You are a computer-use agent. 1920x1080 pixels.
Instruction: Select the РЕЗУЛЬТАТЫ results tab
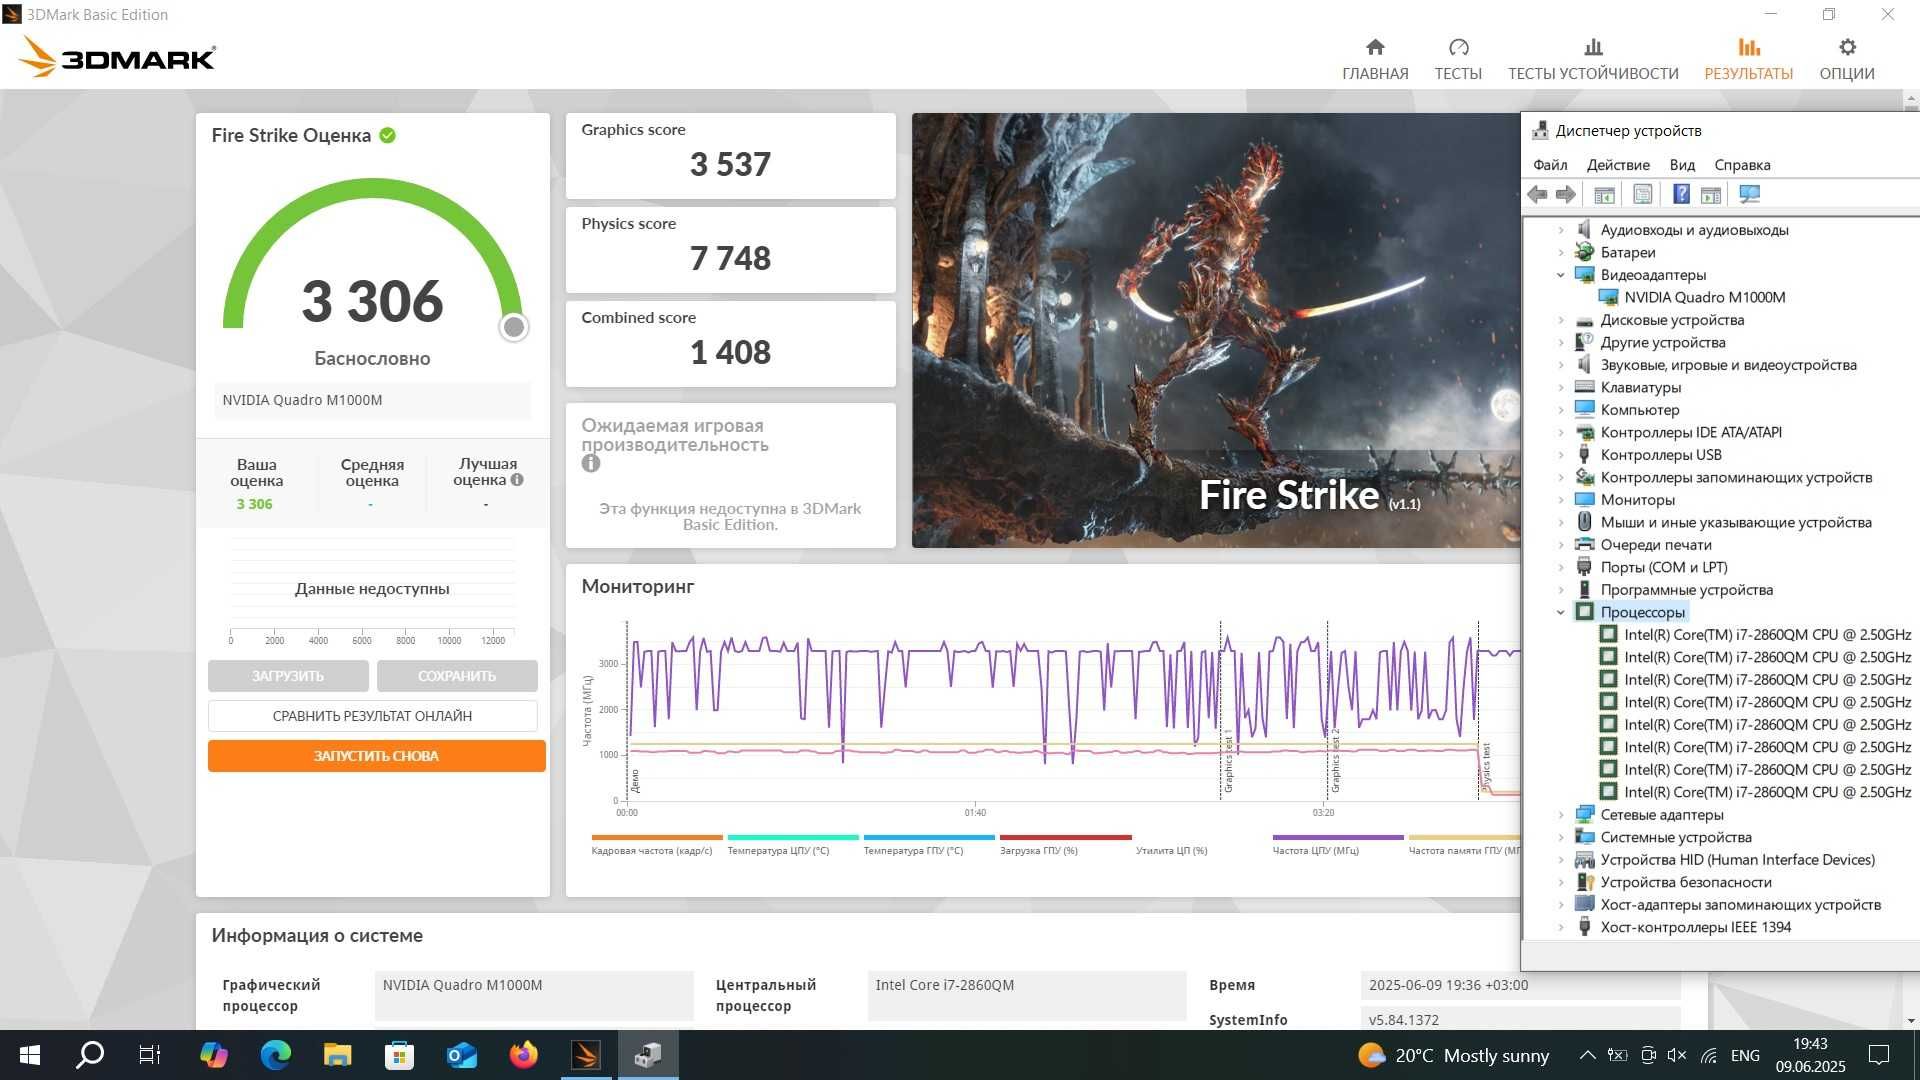[x=1748, y=60]
